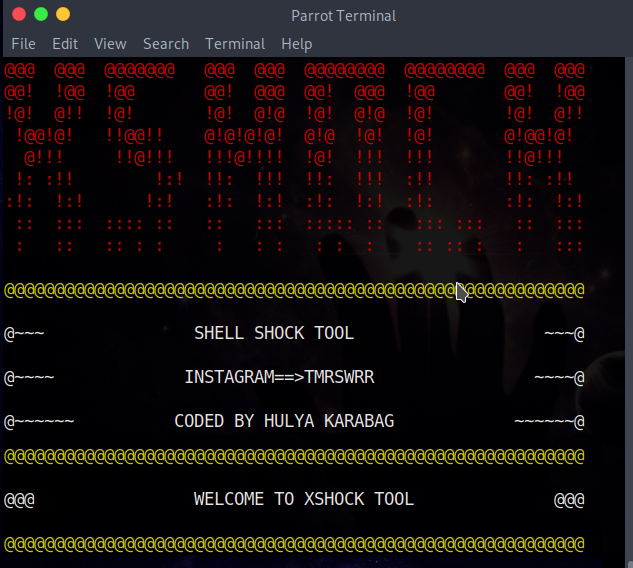
Task: Open the Edit menu
Action: [65, 44]
